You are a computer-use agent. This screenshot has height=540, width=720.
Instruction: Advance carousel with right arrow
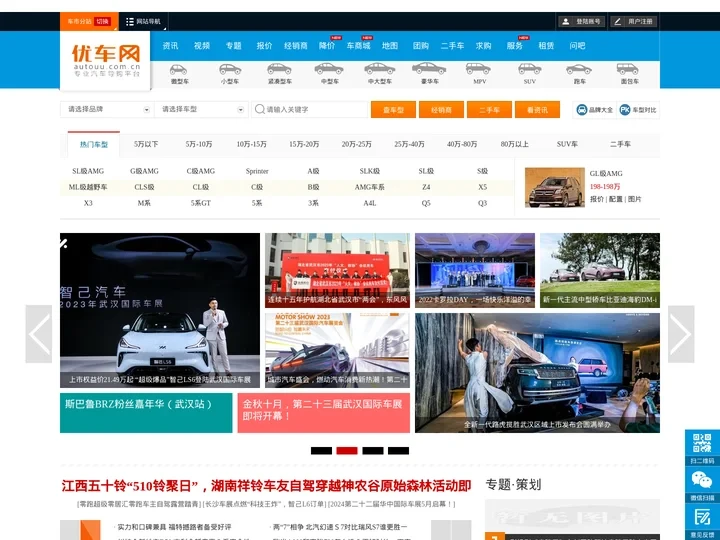point(681,334)
